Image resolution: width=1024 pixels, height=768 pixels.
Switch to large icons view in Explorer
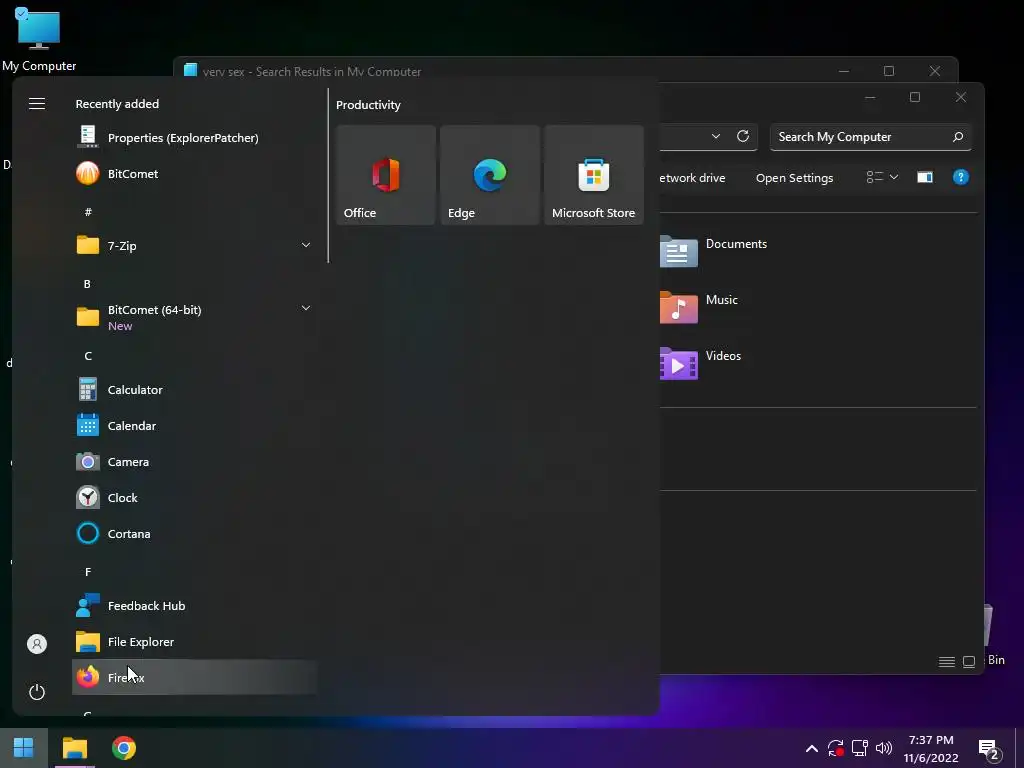coord(969,662)
